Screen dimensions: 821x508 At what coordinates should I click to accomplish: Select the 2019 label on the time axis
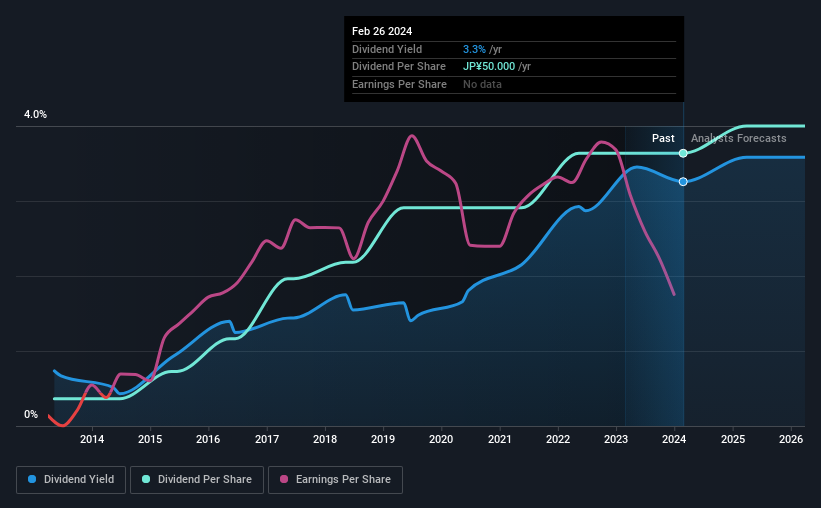(x=383, y=439)
